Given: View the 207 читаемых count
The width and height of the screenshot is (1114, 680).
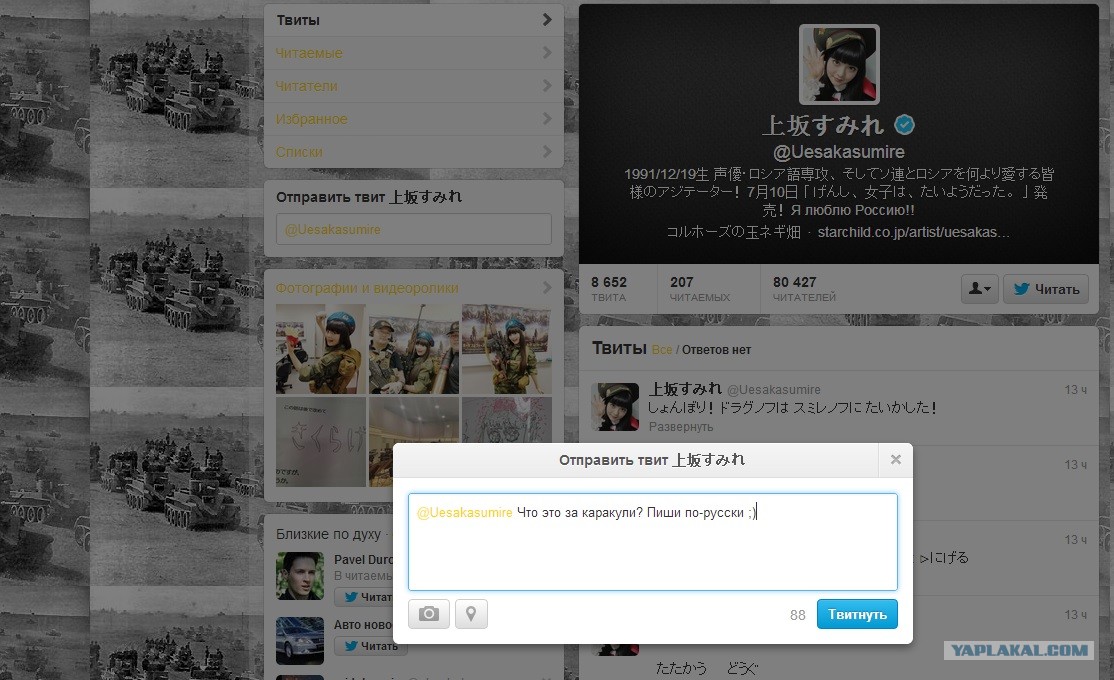Looking at the screenshot, I should pos(700,288).
